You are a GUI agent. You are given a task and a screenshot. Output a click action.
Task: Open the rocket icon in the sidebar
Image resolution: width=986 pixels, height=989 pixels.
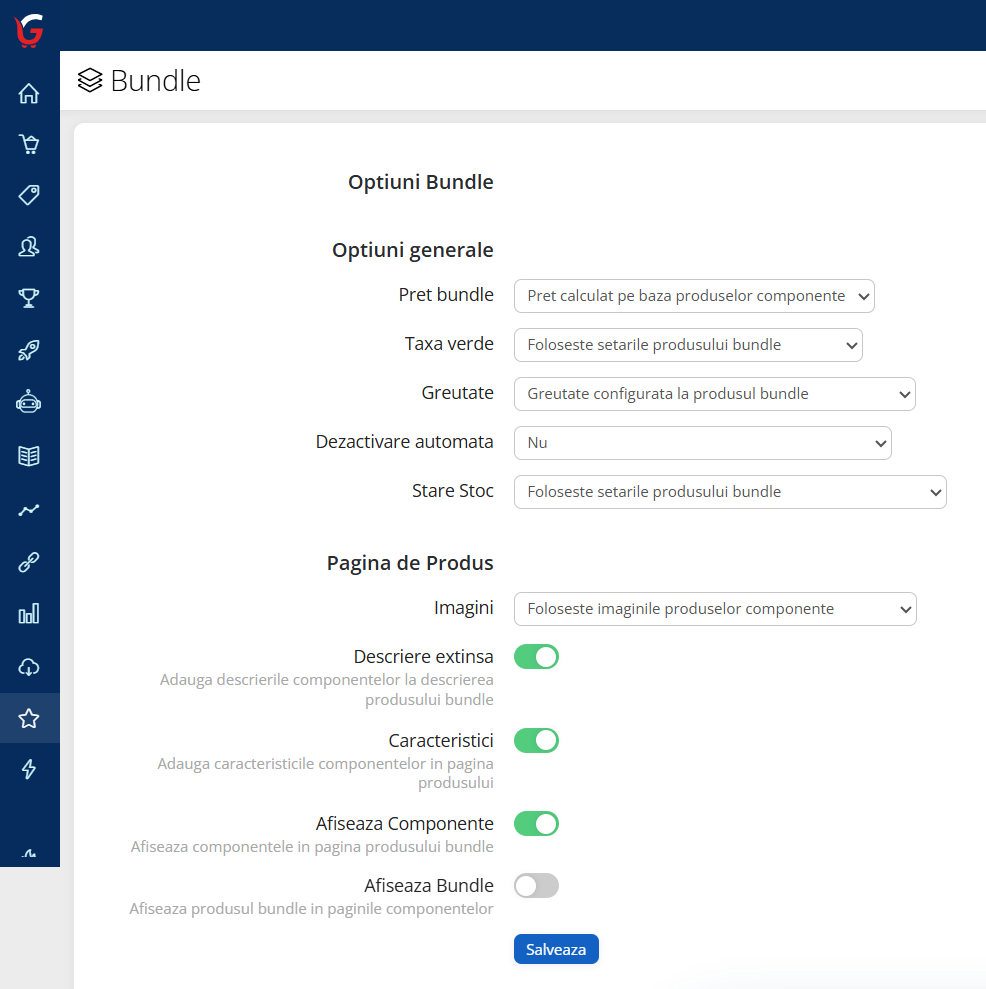click(x=29, y=350)
